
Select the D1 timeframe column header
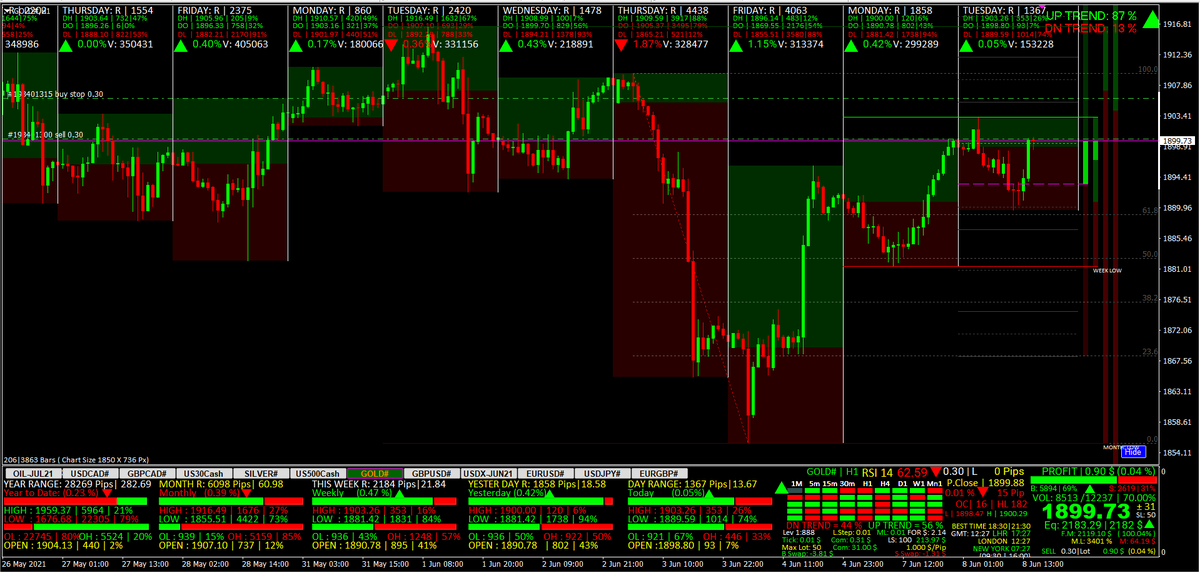point(904,484)
